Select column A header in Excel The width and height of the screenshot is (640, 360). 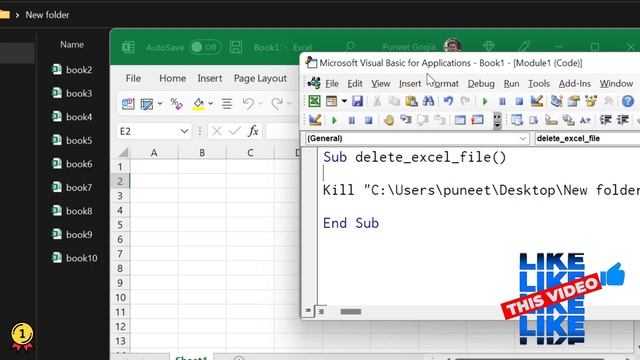click(x=154, y=153)
